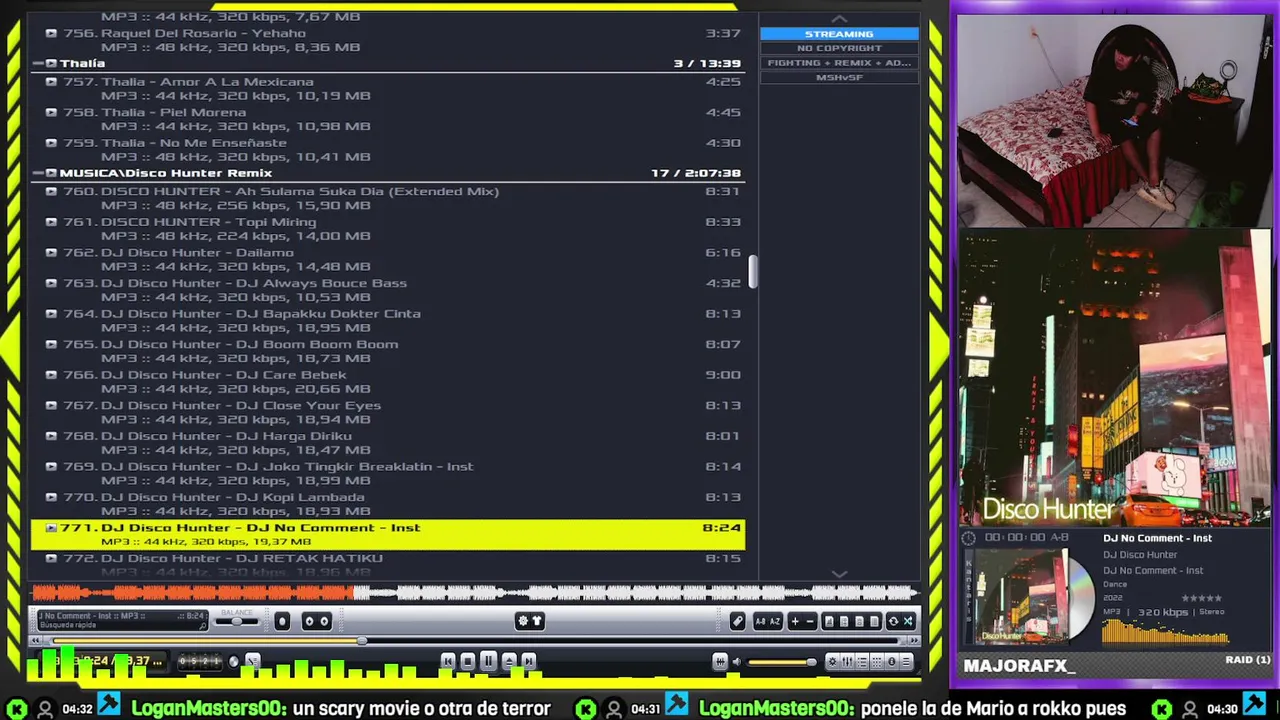The image size is (1280, 720).
Task: Click the A-B repeat section button
Action: pyautogui.click(x=760, y=622)
